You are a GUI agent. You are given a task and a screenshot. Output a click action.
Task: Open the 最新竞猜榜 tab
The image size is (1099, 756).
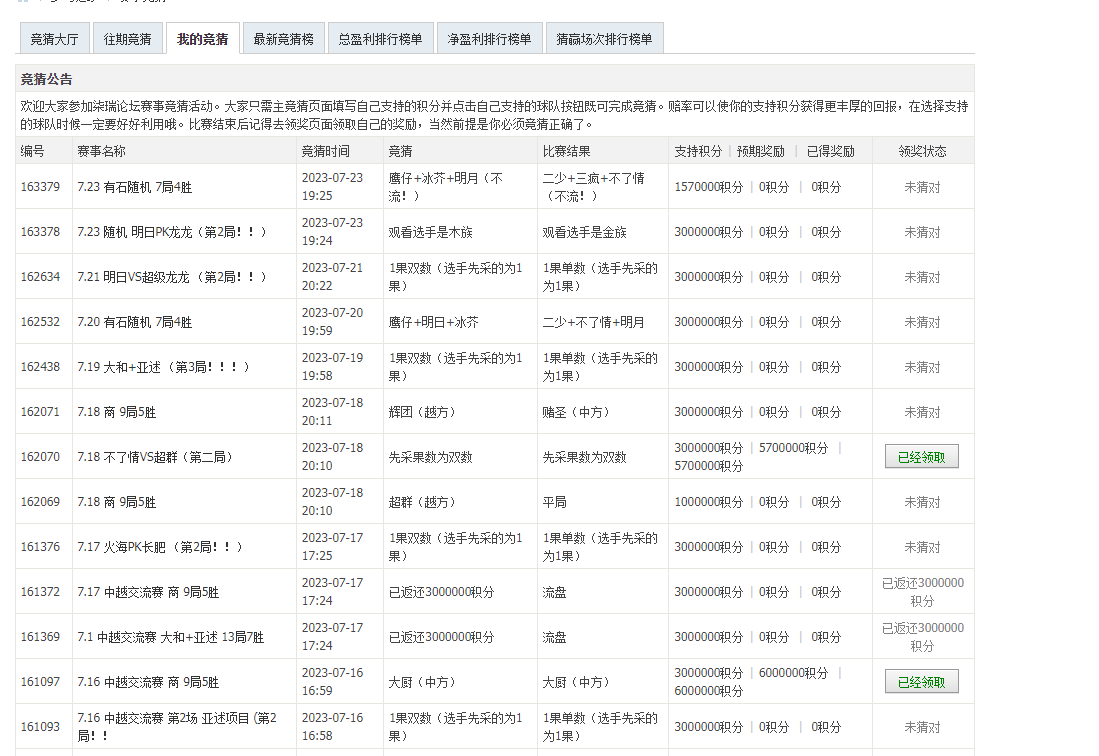283,39
